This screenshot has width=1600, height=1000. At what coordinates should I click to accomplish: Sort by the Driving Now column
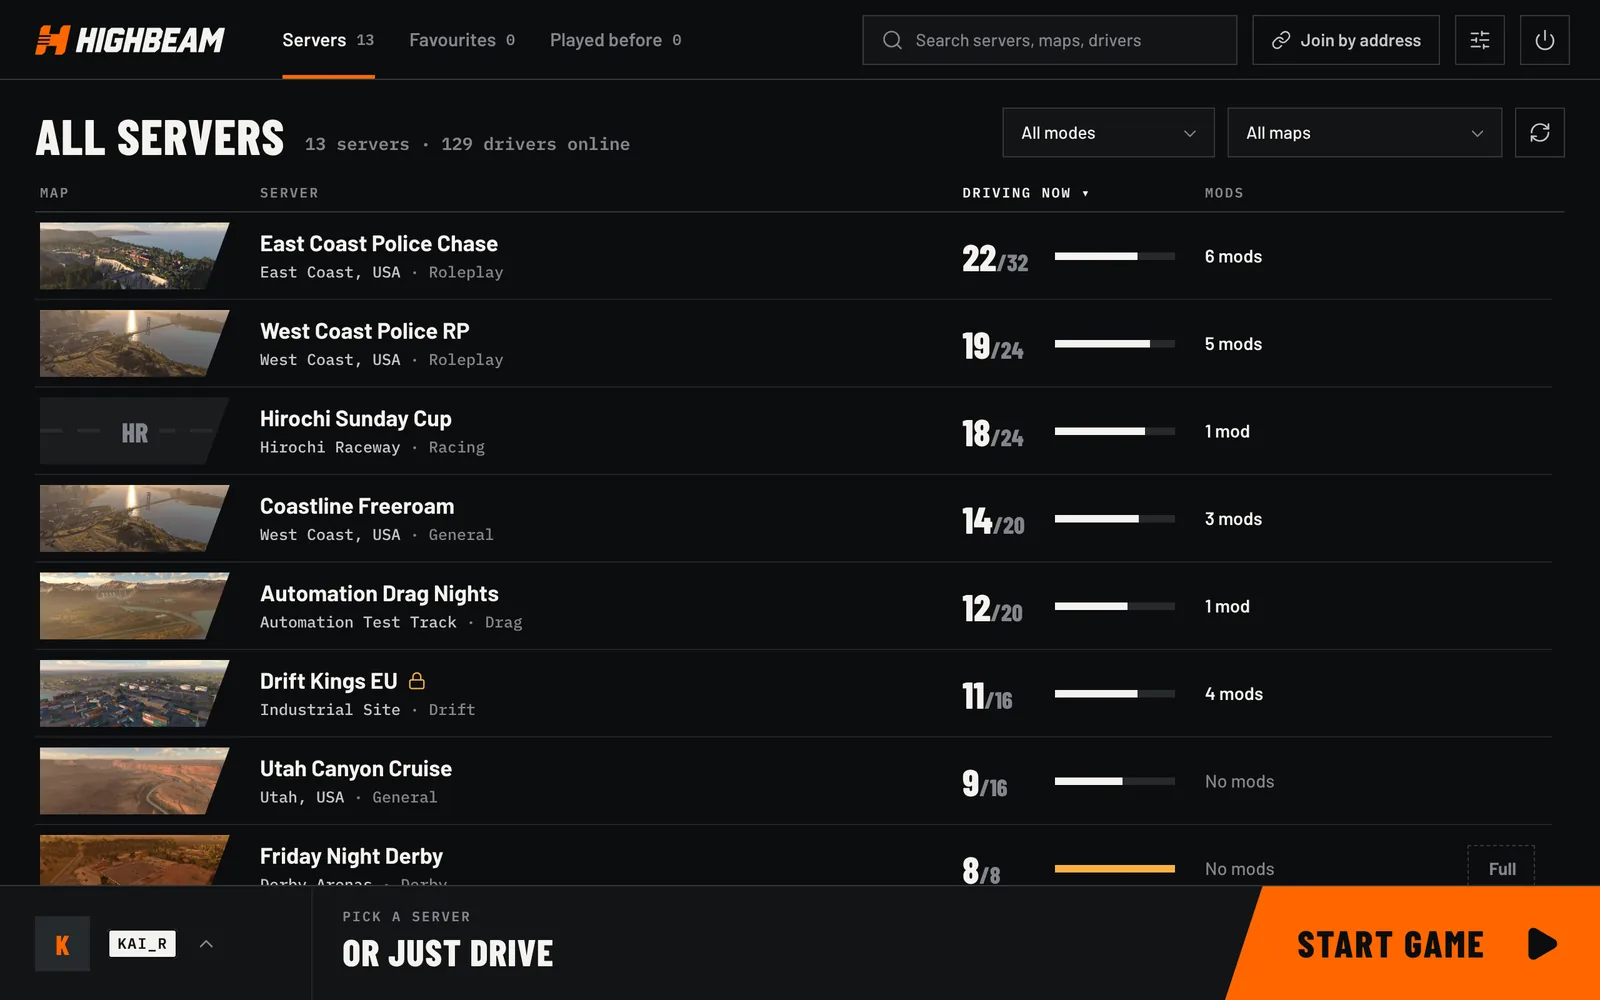tap(1025, 193)
